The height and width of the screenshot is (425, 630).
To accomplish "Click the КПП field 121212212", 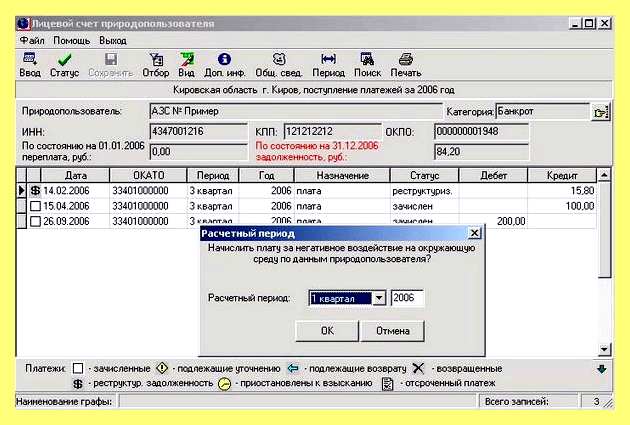I will click(332, 132).
